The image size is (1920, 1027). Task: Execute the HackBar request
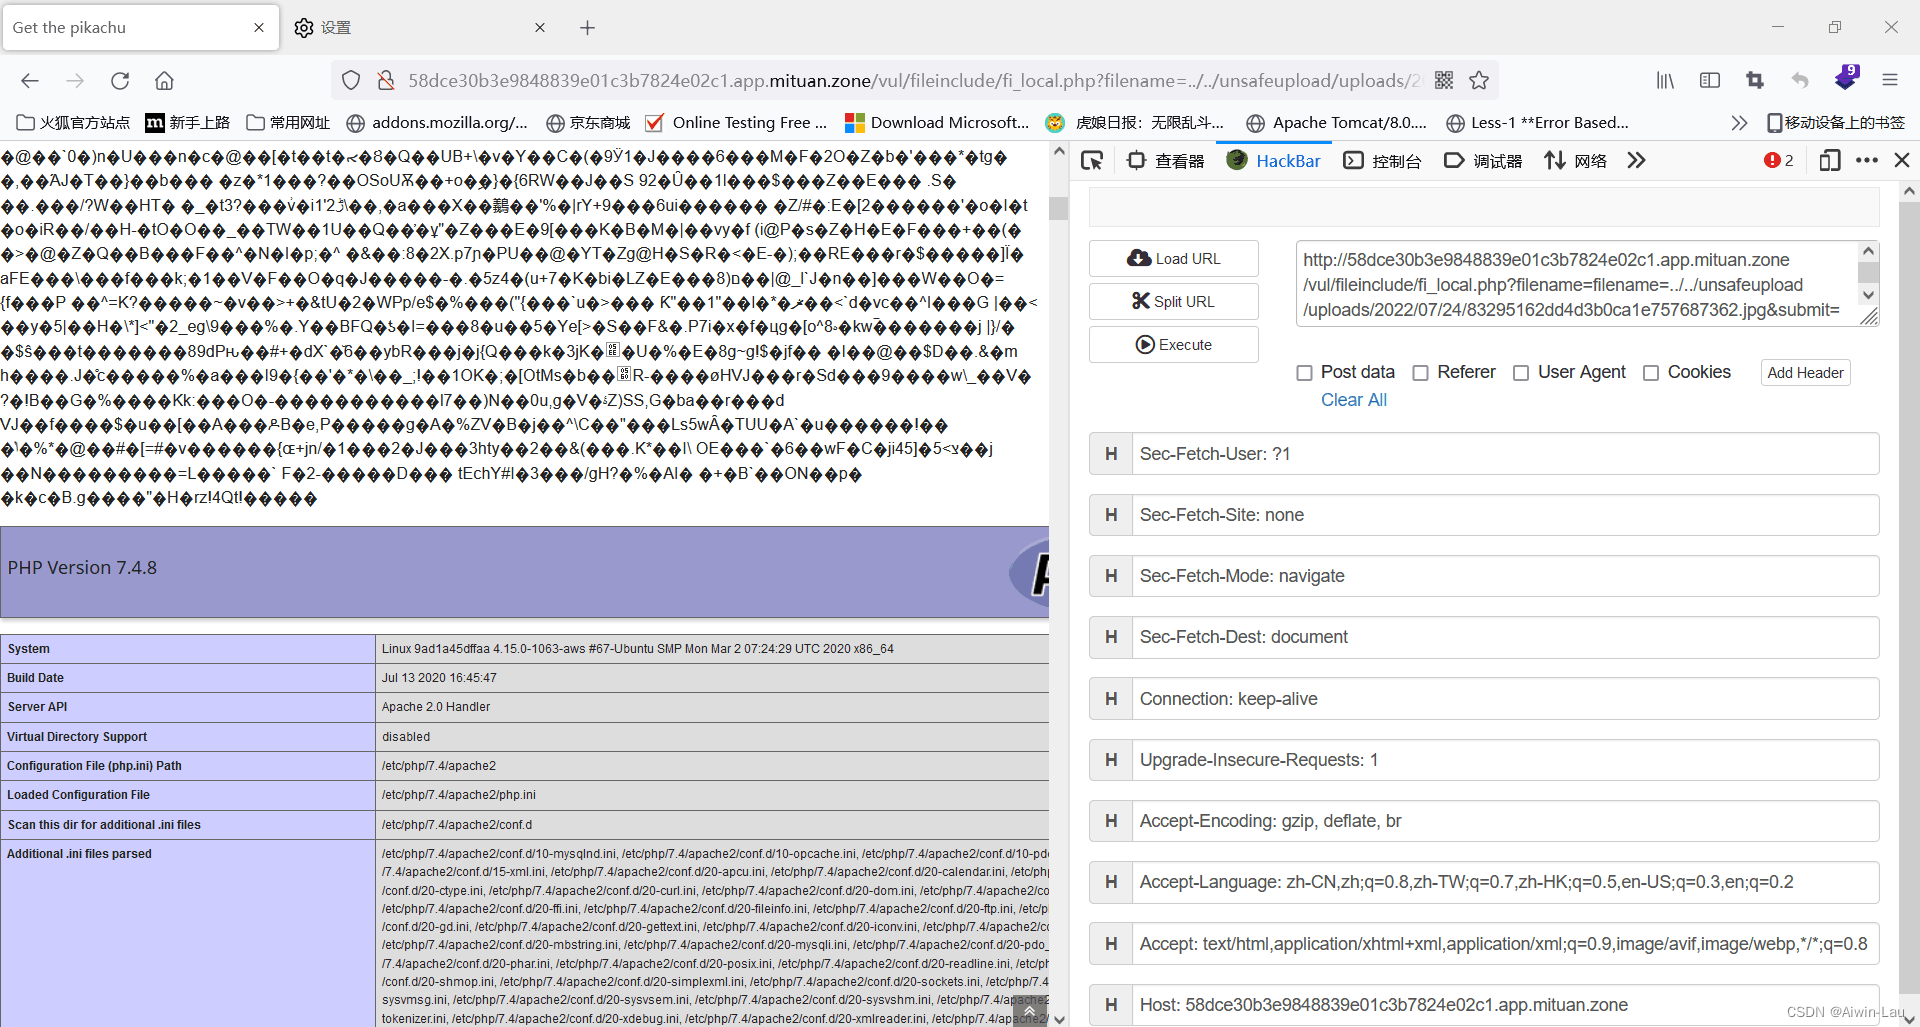tap(1173, 345)
